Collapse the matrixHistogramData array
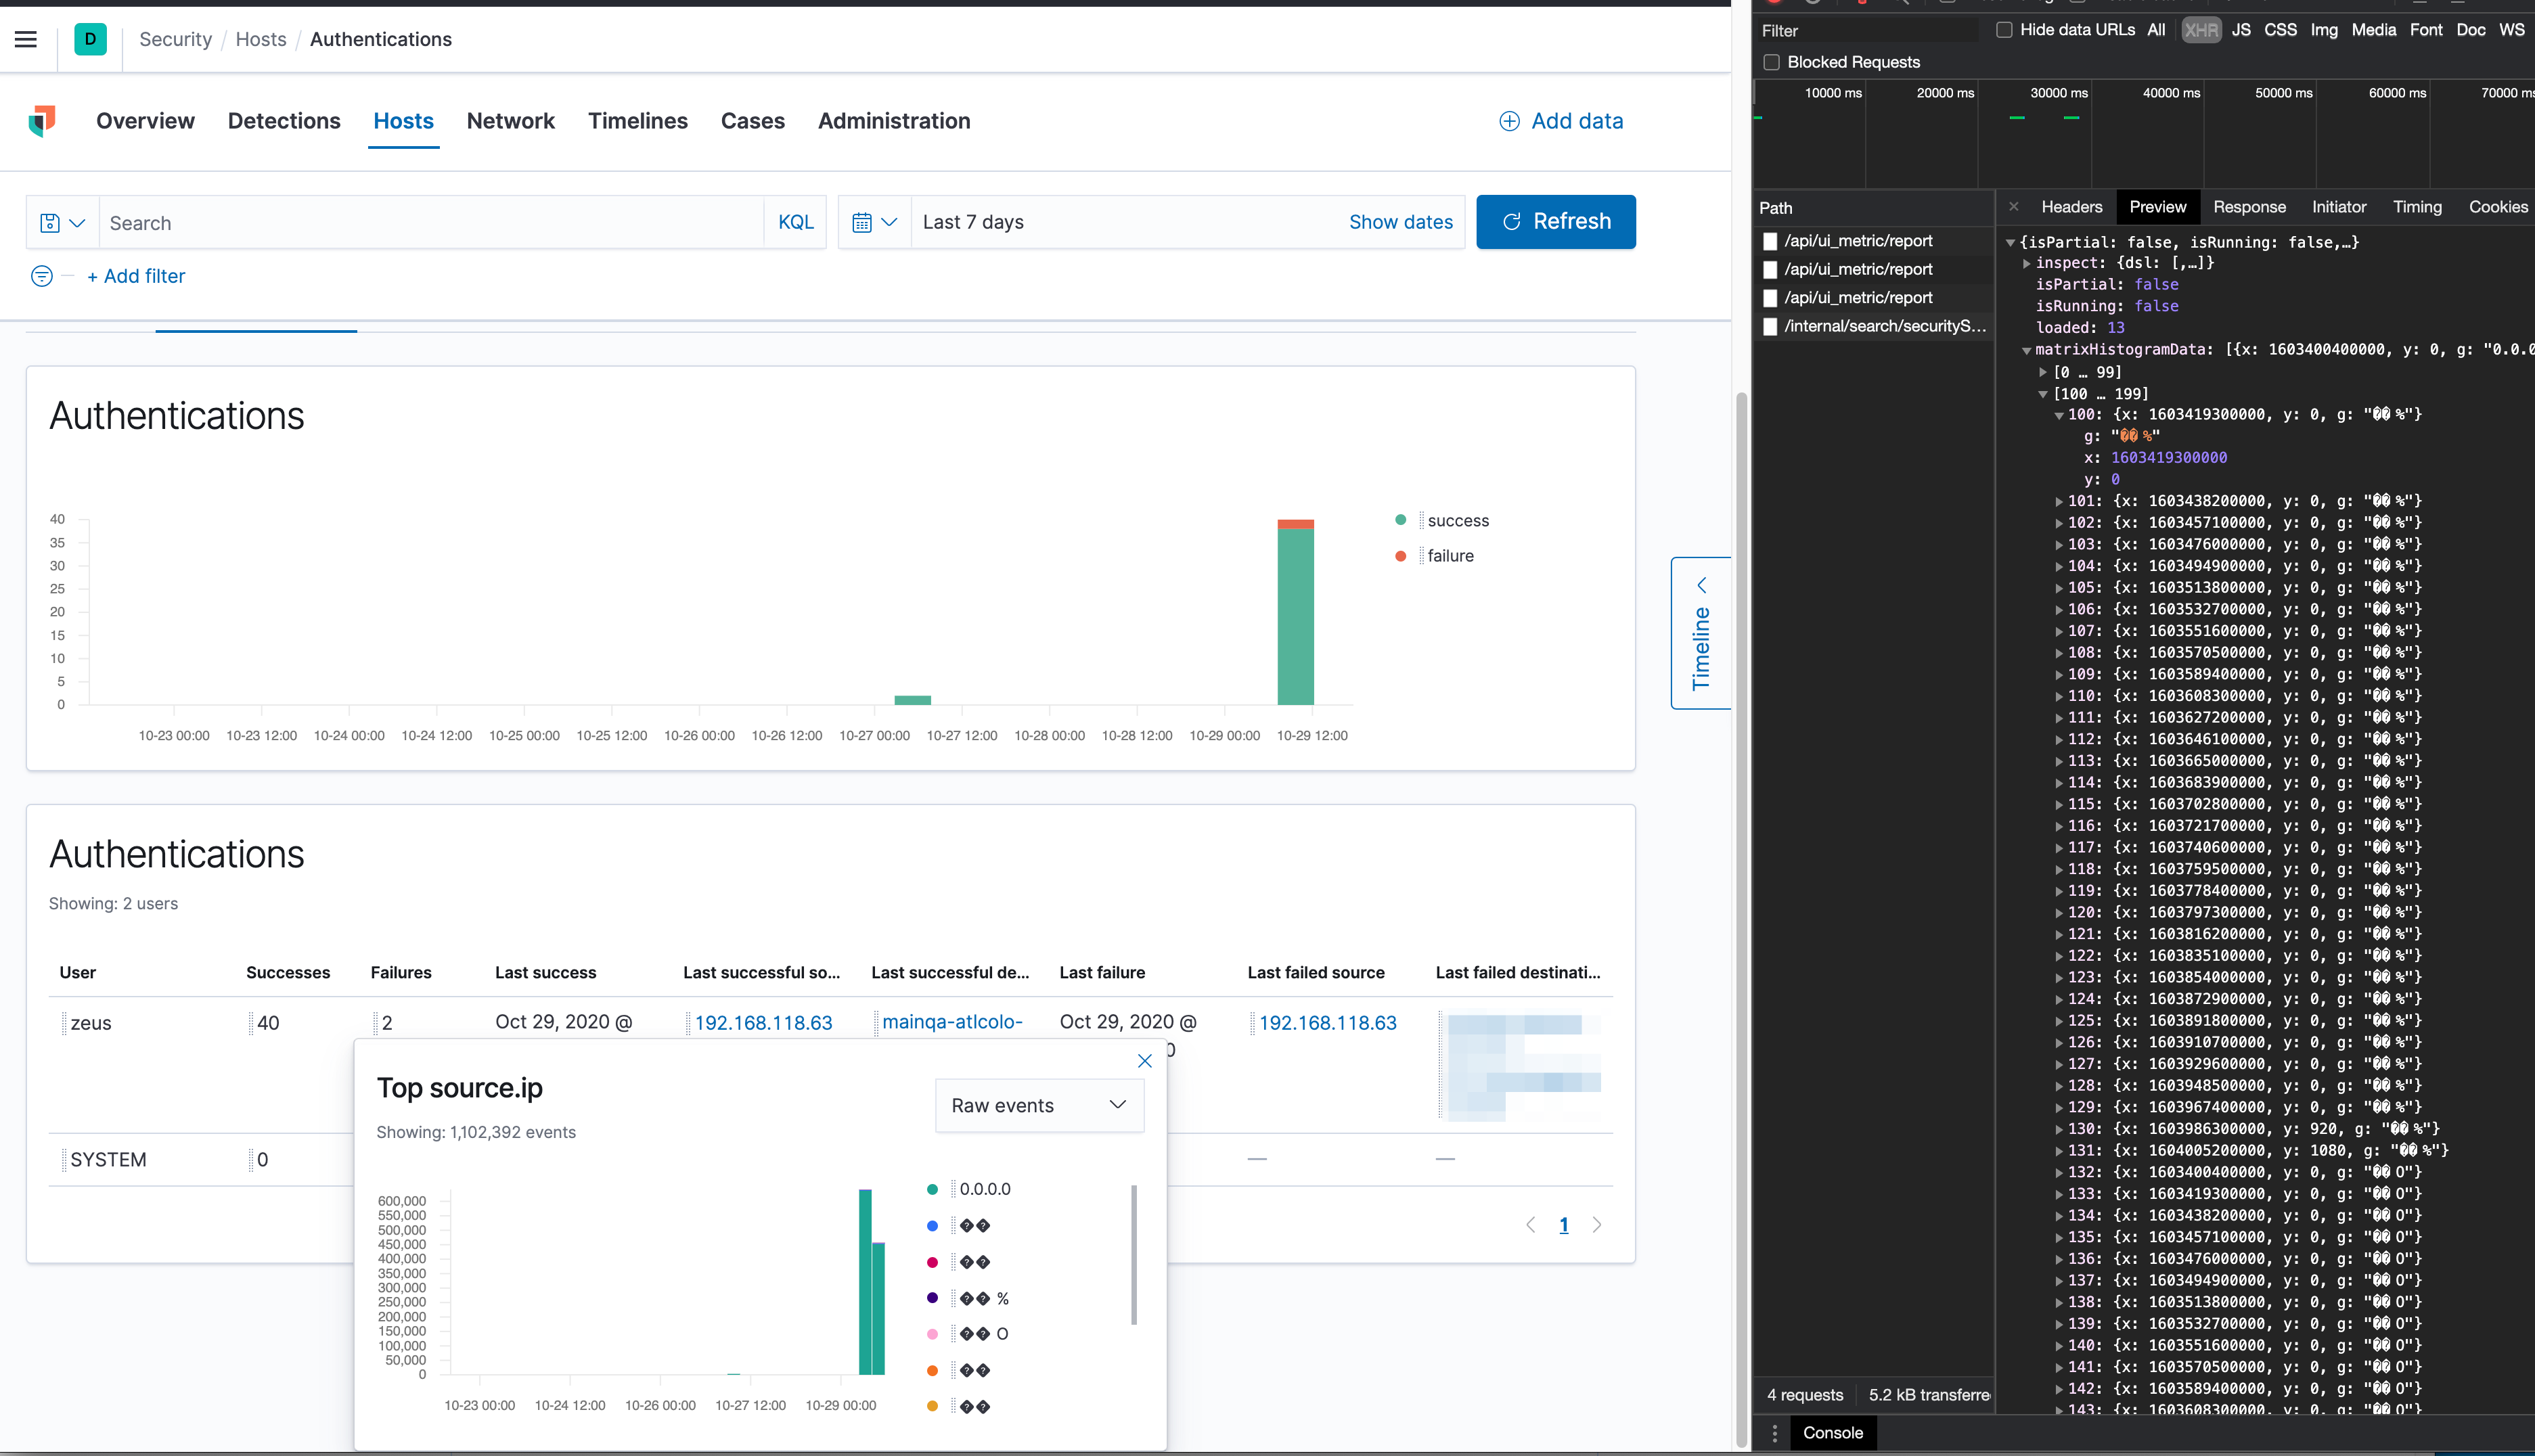Image resolution: width=2535 pixels, height=1456 pixels. pyautogui.click(x=2027, y=349)
